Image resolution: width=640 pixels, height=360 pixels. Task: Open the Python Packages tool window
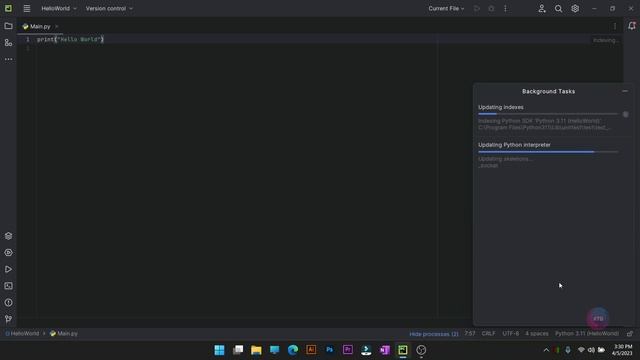(8, 236)
